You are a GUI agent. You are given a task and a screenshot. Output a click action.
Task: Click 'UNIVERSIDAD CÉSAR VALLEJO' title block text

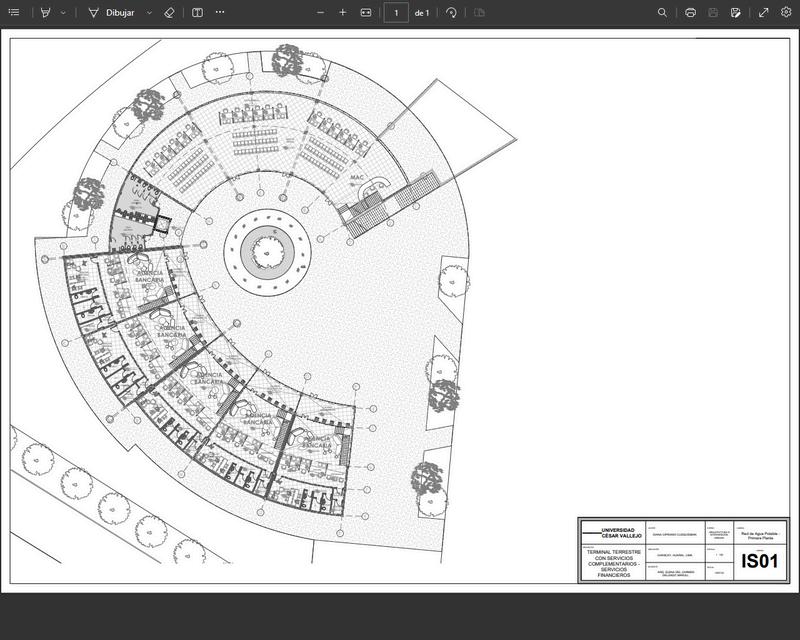pyautogui.click(x=621, y=533)
